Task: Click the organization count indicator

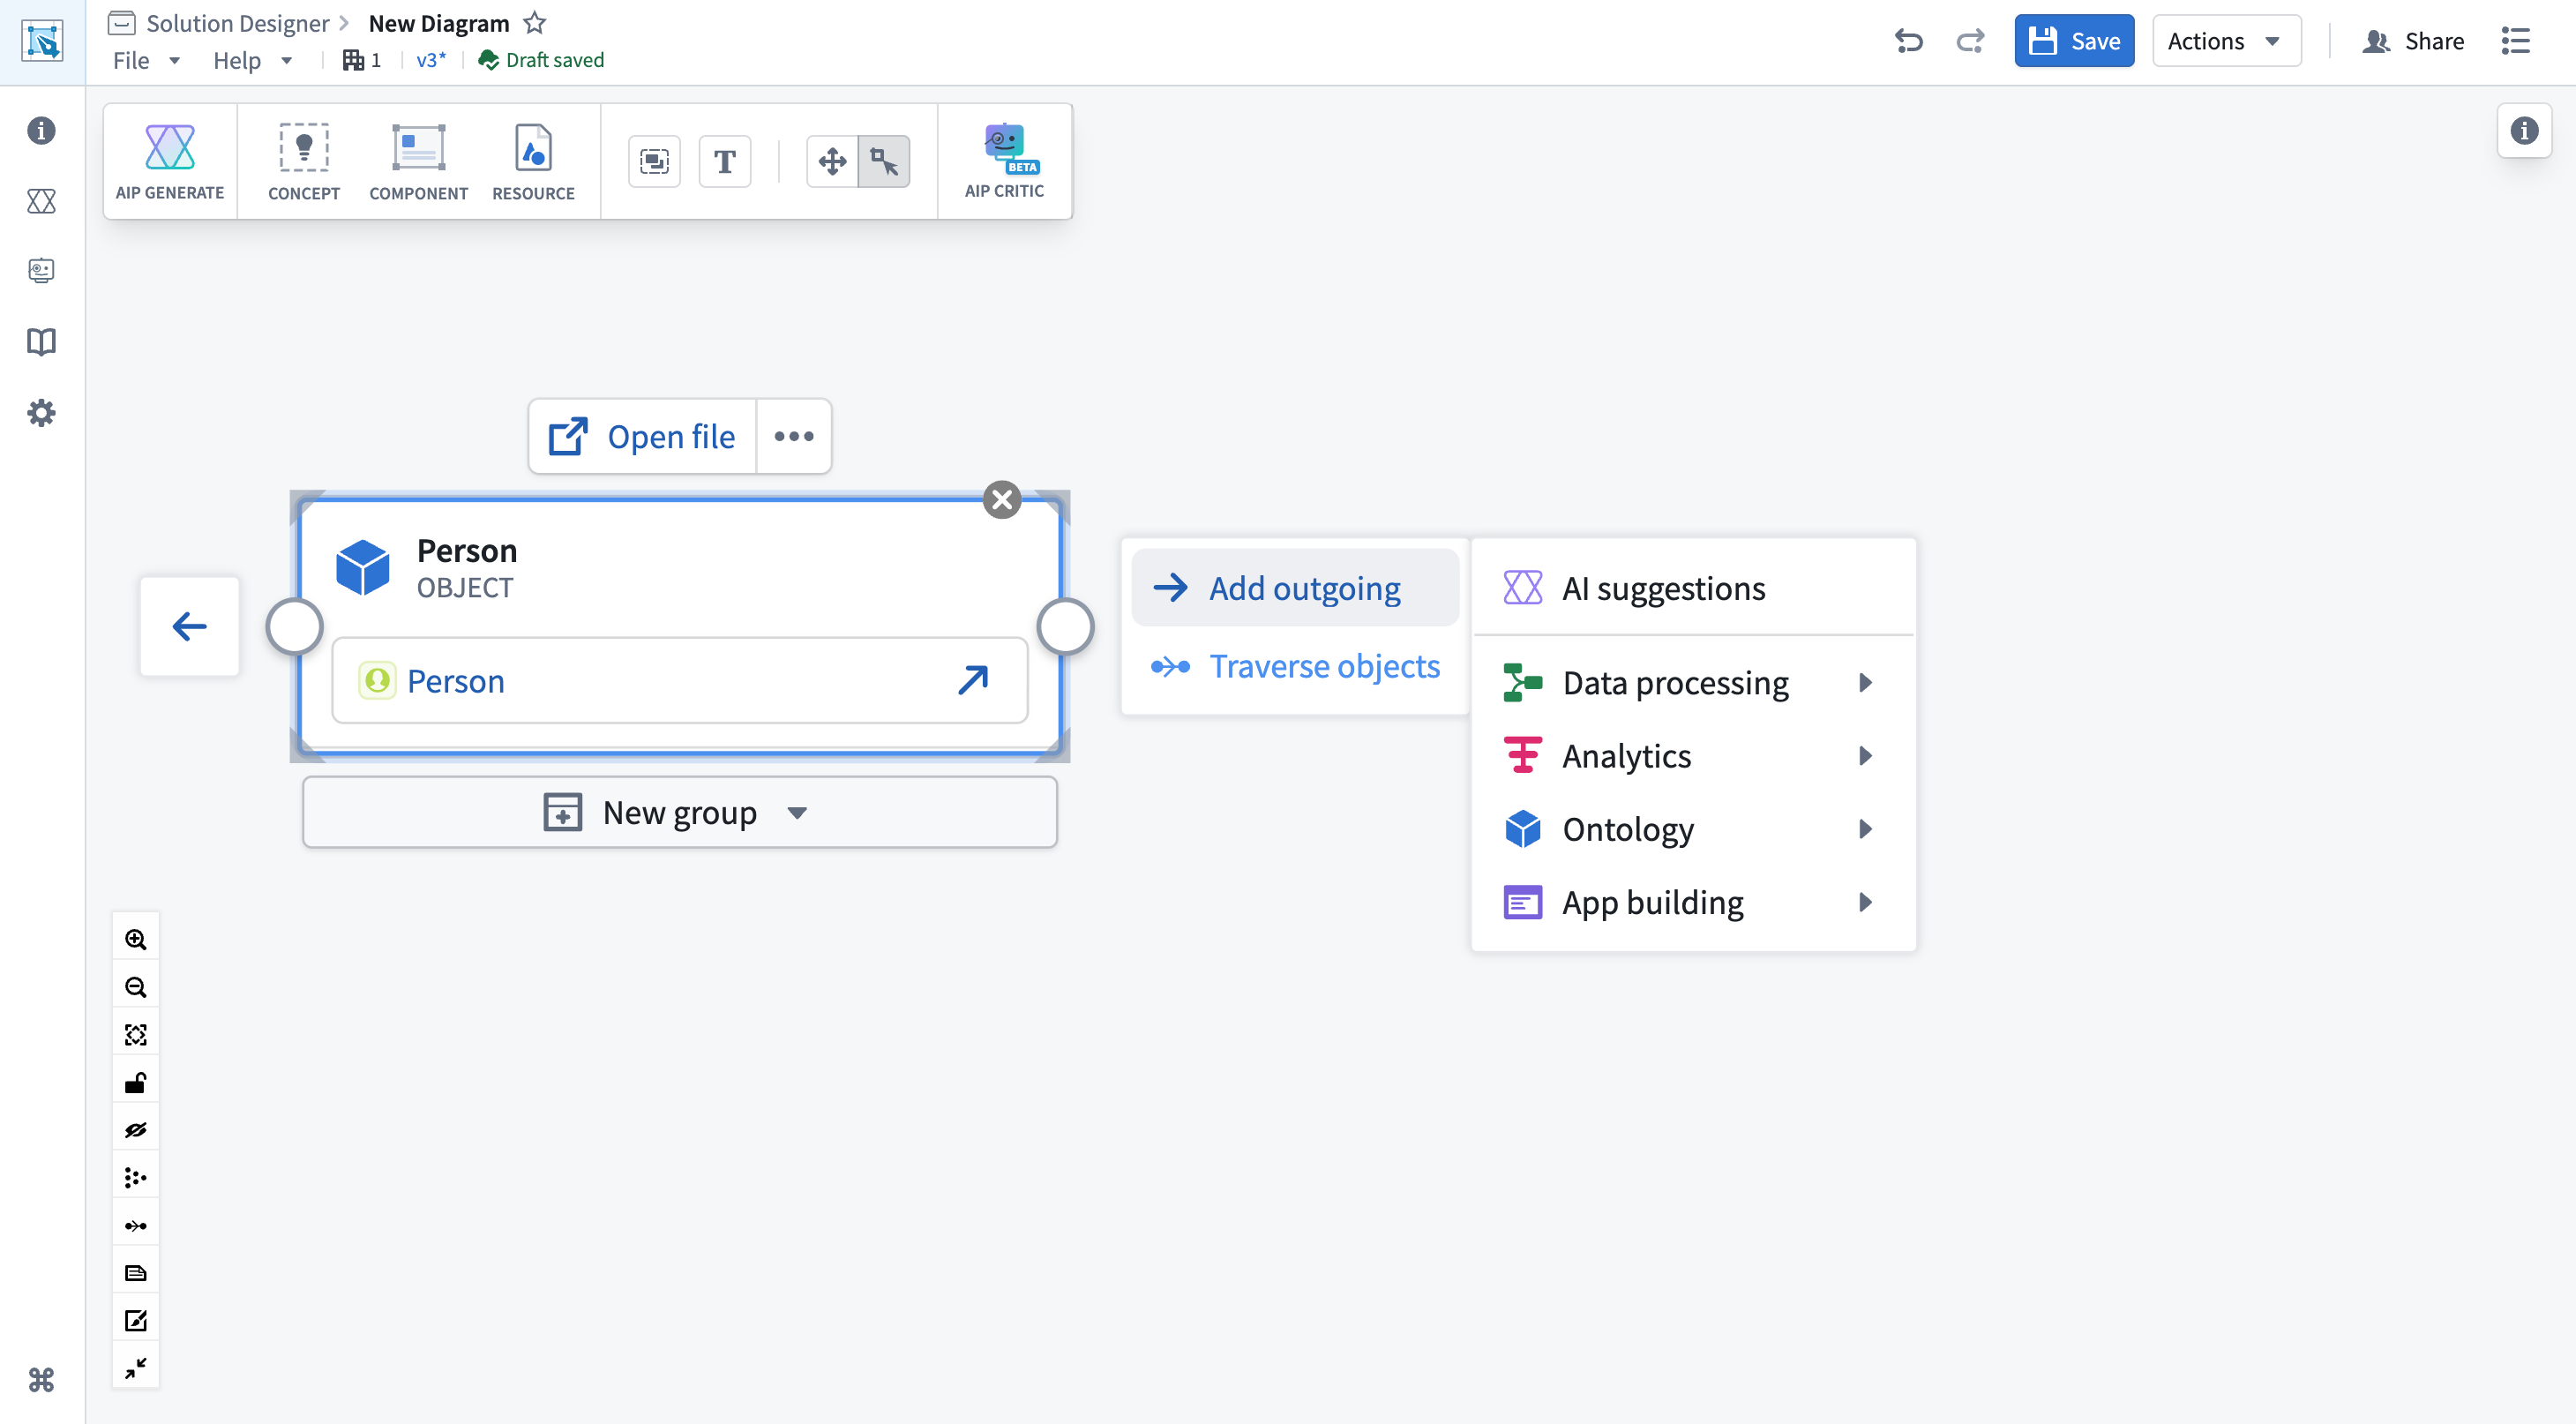Action: click(361, 60)
